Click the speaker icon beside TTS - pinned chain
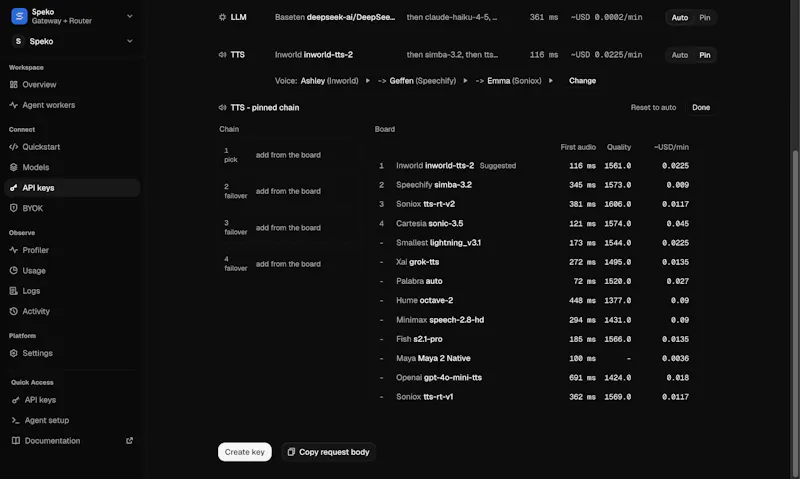The width and height of the screenshot is (800, 479). click(x=222, y=108)
